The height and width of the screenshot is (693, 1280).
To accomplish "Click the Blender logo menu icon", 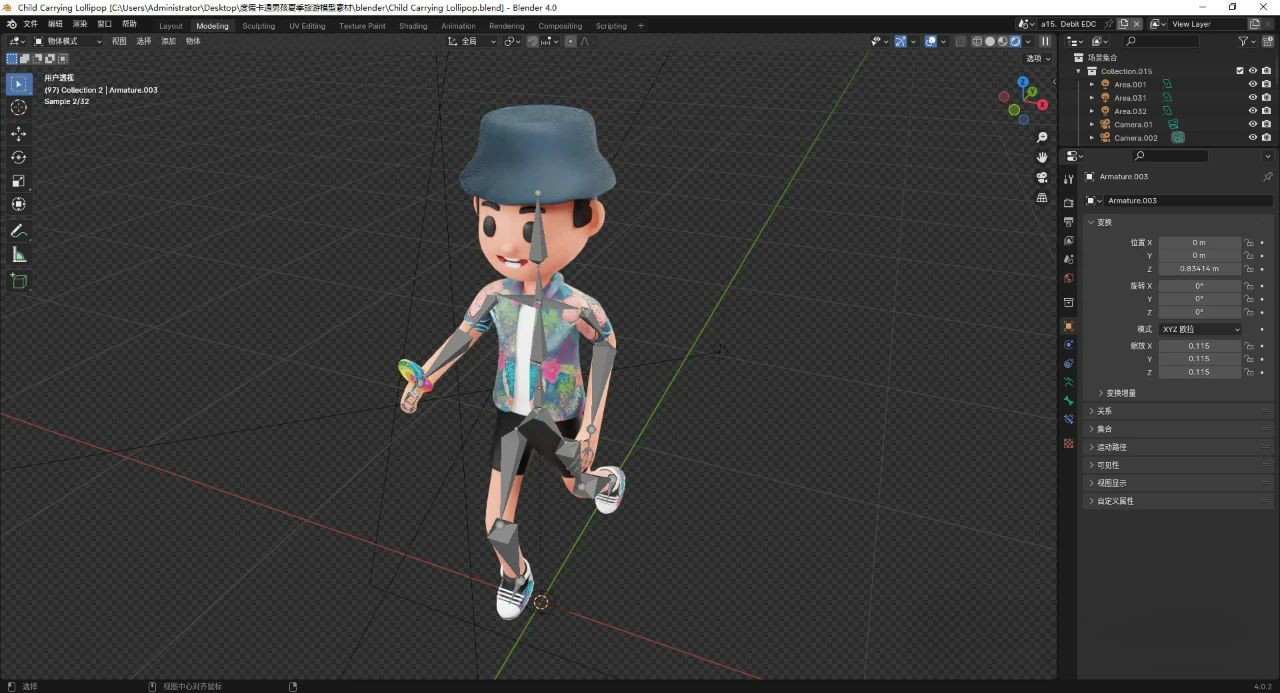I will tap(11, 24).
